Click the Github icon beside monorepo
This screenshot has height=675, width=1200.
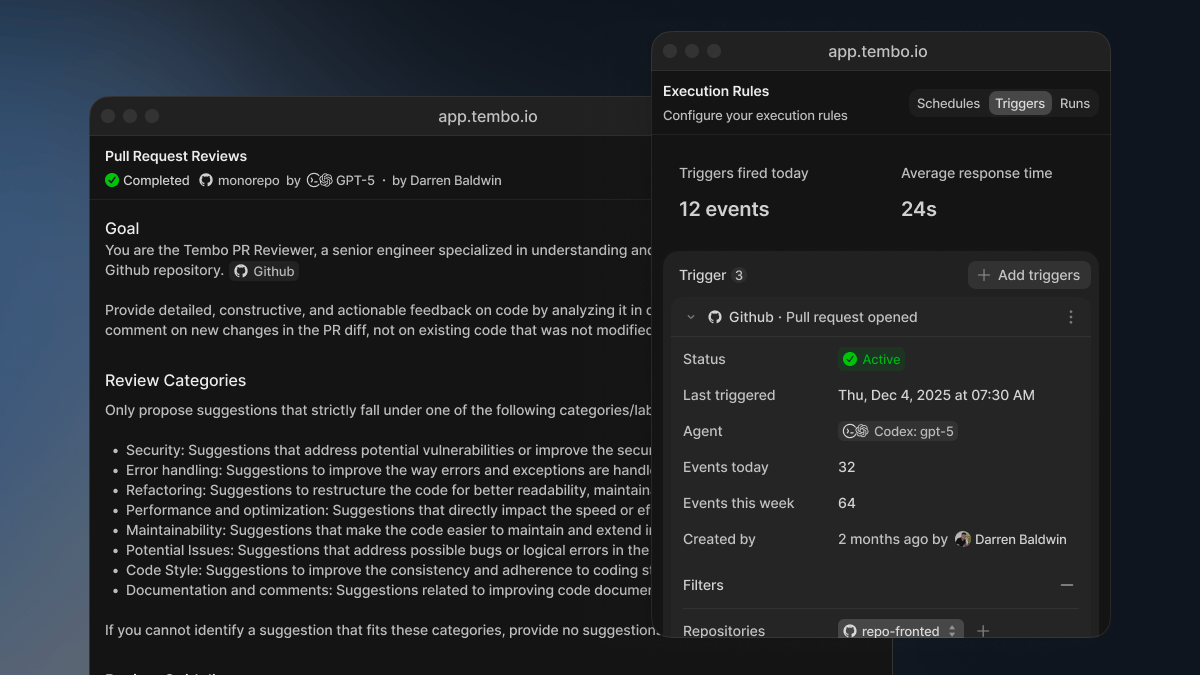206,180
